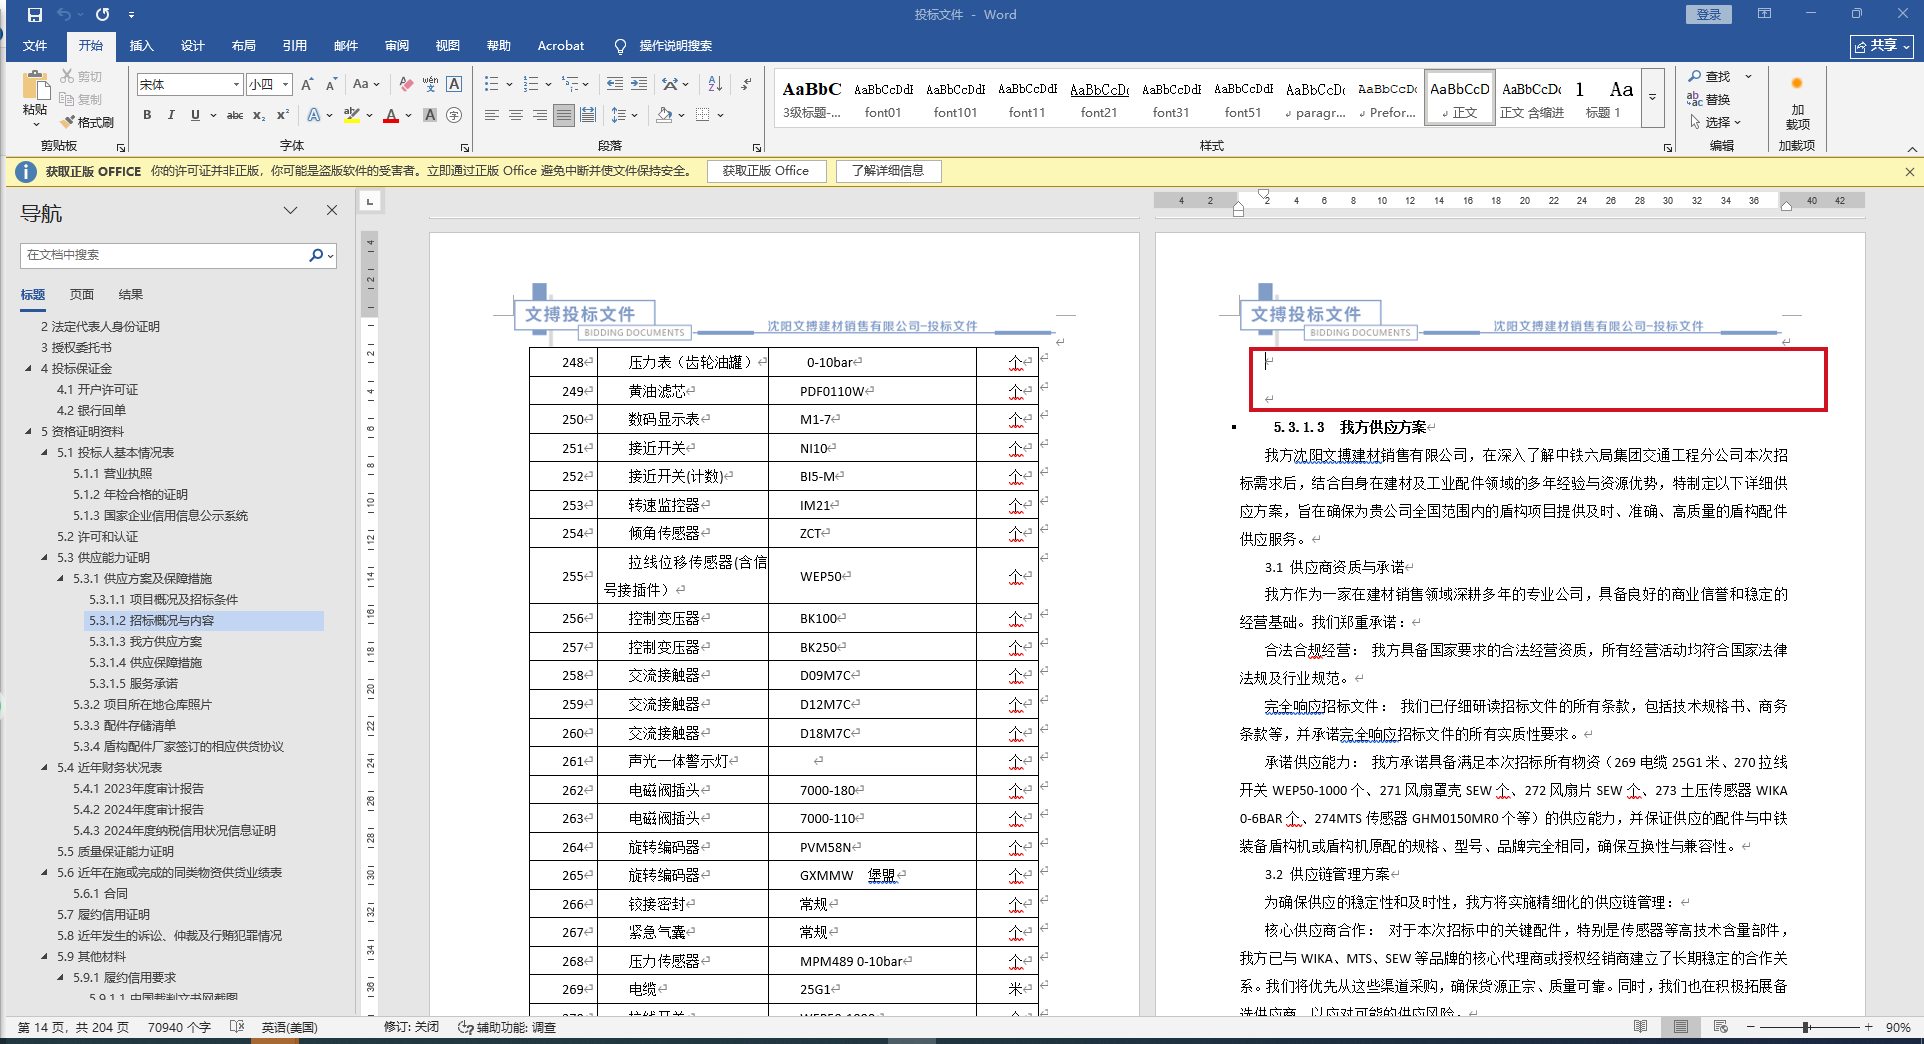
Task: Open the 插入 ribbon tab
Action: [x=141, y=46]
